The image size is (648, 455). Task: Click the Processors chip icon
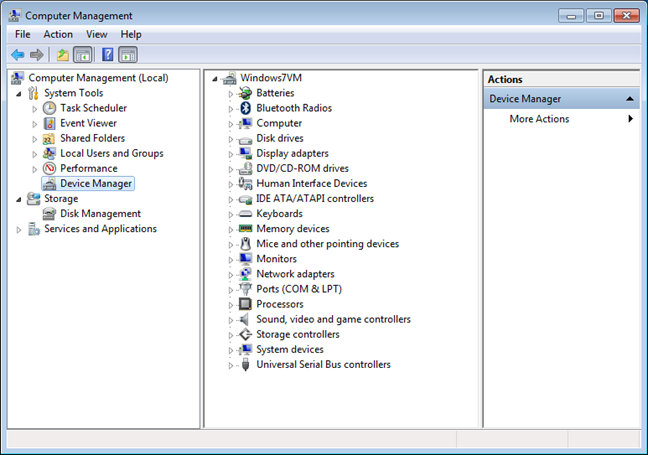(245, 304)
